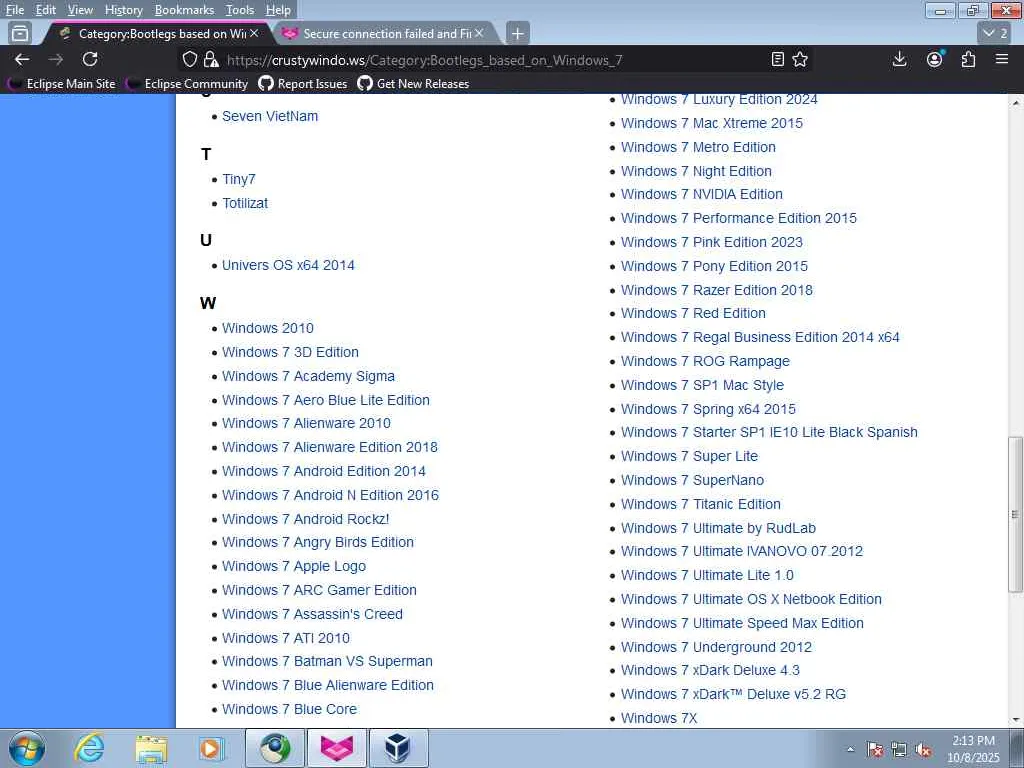The image size is (1024, 768).
Task: Show site security lock information
Action: (x=211, y=59)
